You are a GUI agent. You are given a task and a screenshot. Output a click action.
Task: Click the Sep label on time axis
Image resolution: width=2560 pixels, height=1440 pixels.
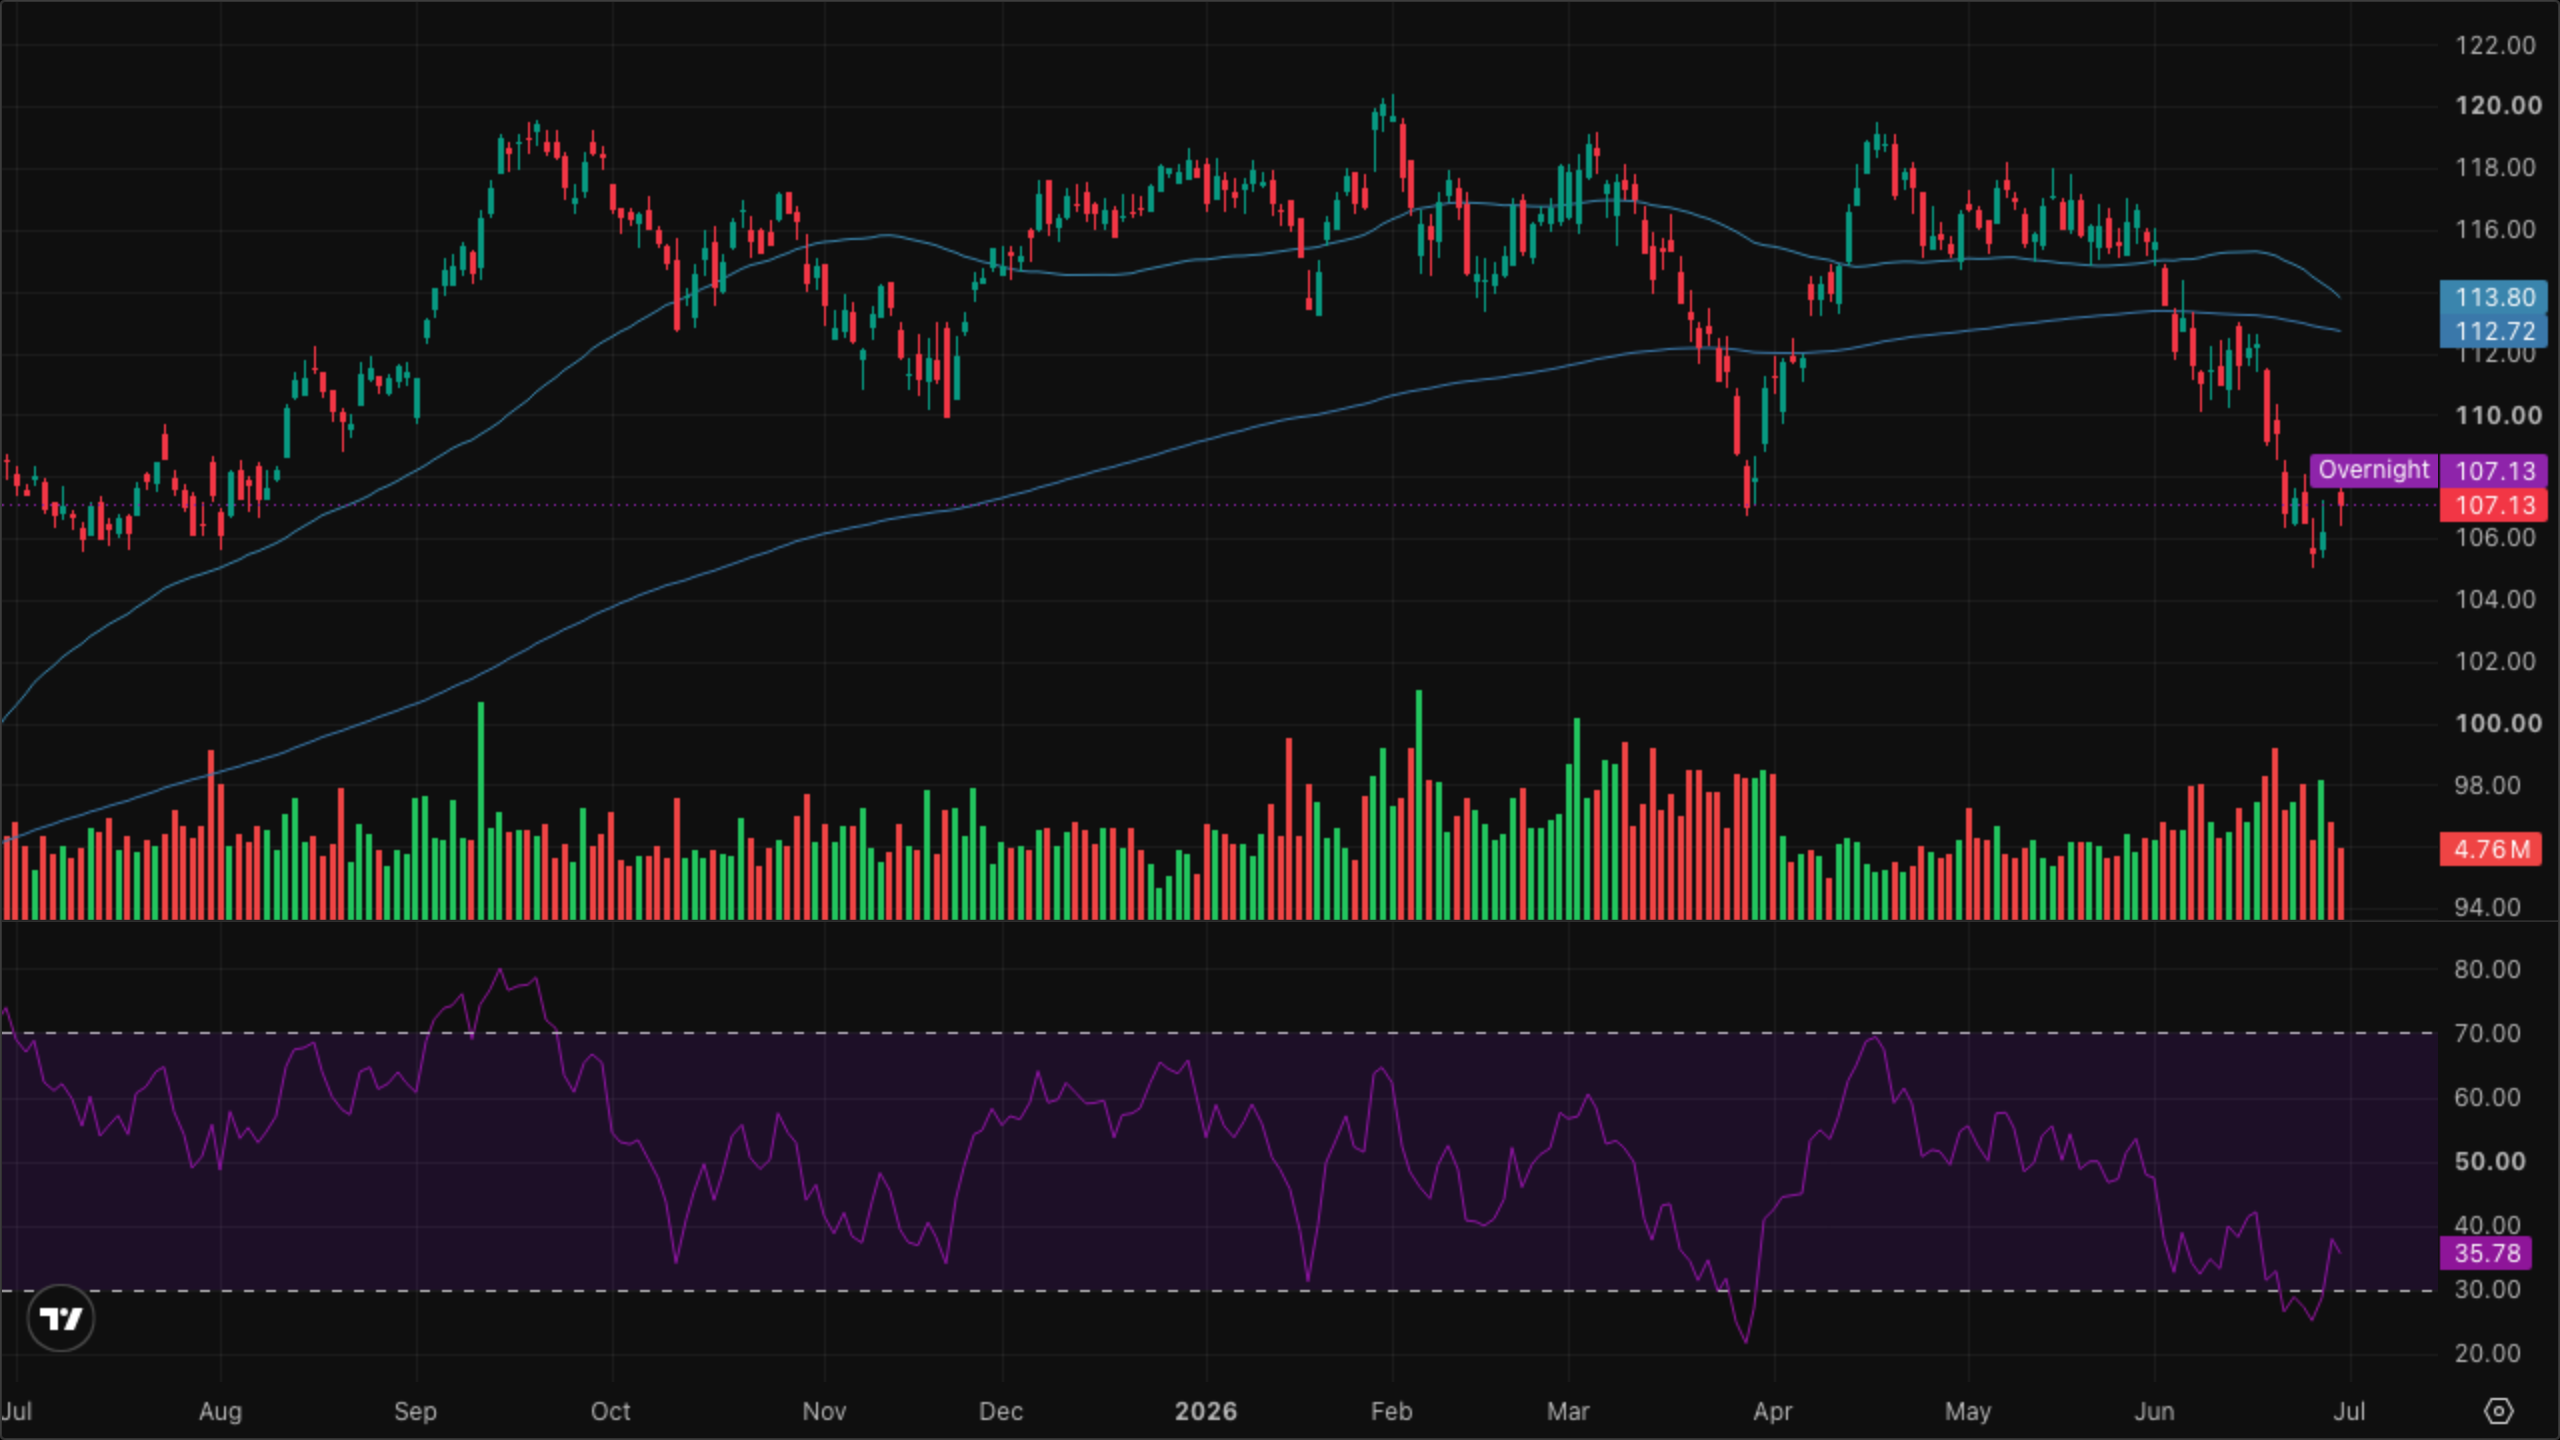click(415, 1411)
